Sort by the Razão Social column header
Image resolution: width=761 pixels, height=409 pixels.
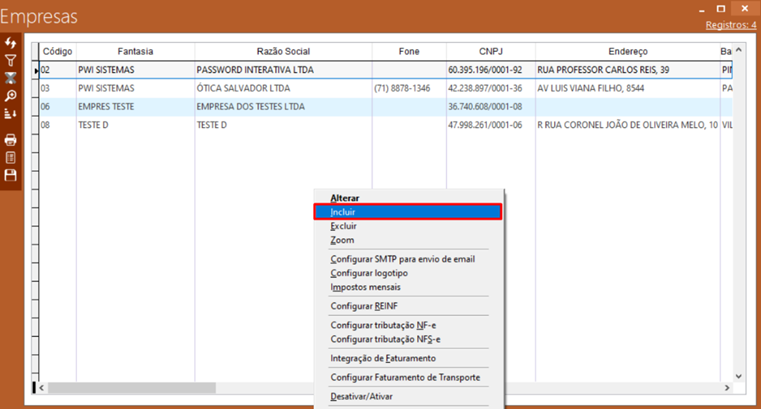tap(283, 51)
